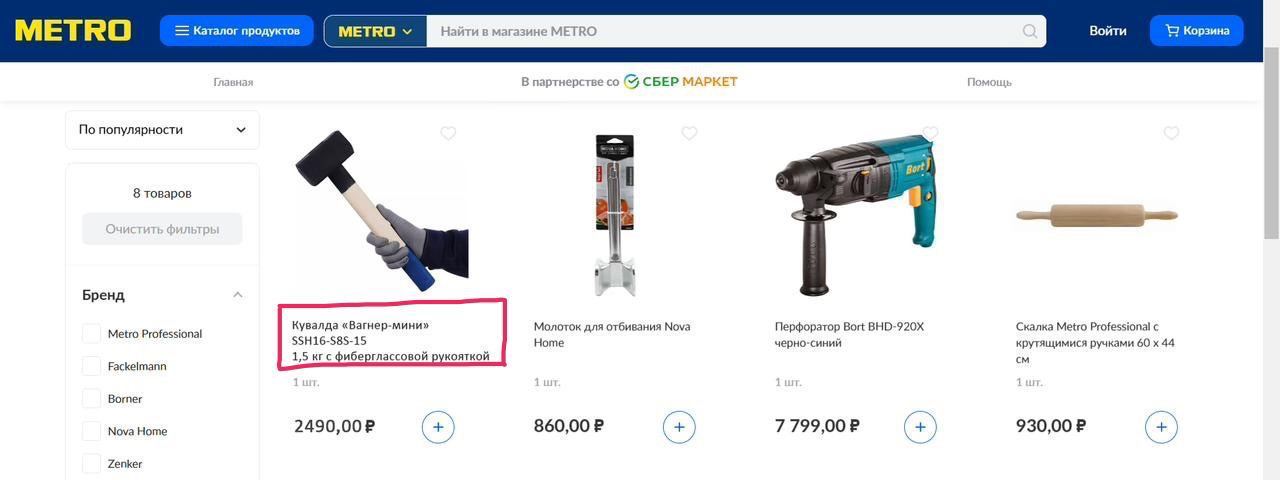Open the Корзина cart button
1280x480 pixels.
click(1197, 31)
